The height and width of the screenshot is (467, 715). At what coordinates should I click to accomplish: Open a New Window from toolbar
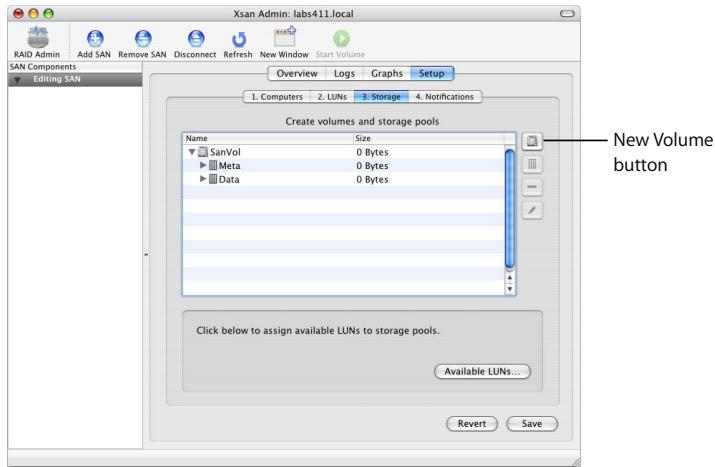click(285, 37)
